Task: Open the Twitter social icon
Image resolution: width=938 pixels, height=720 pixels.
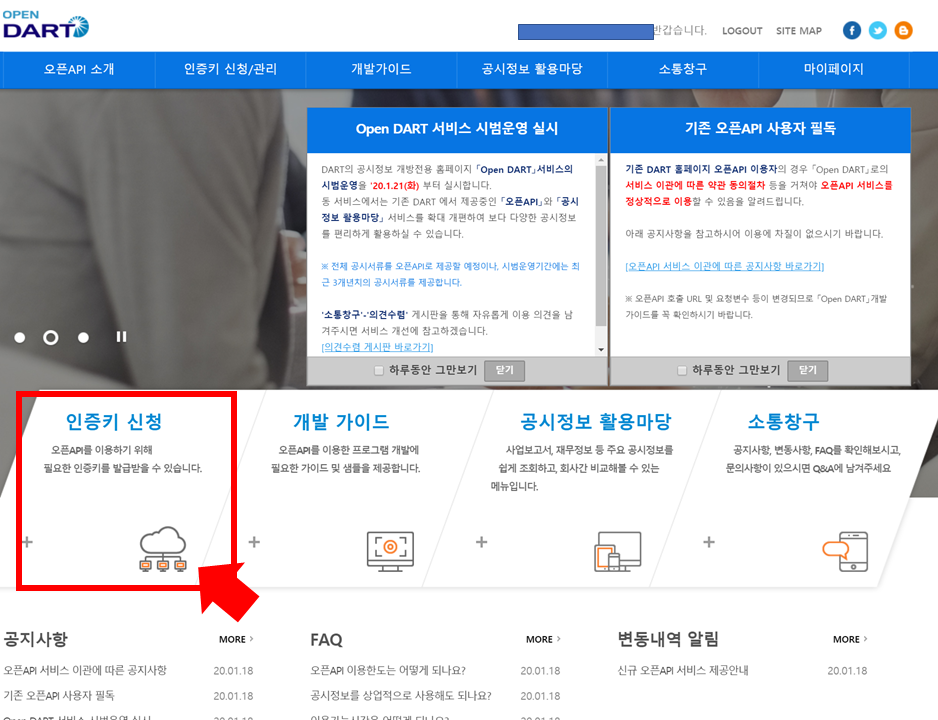Action: click(x=878, y=30)
